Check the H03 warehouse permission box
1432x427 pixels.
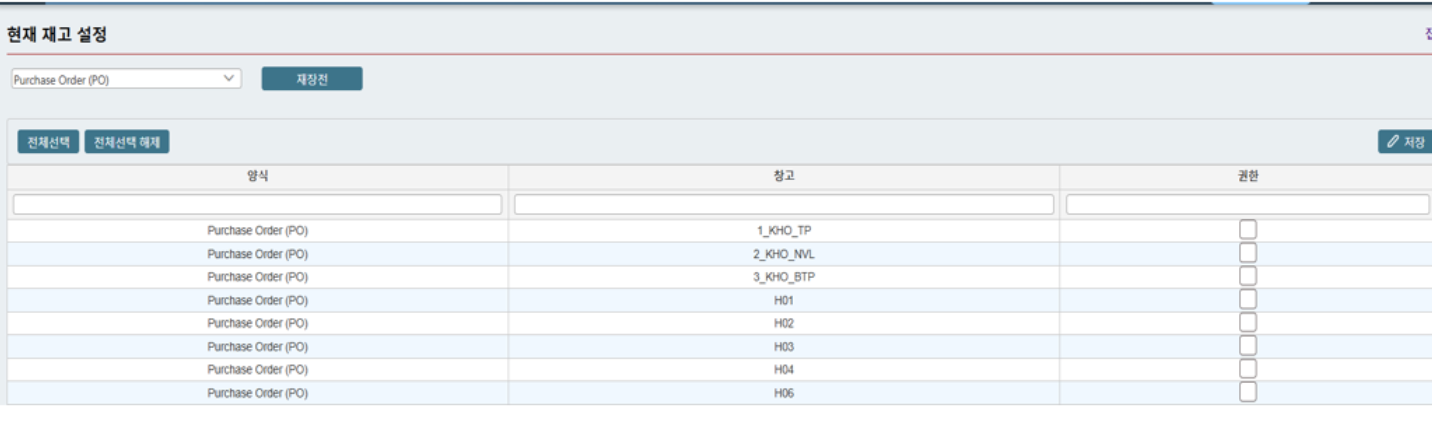1247,346
